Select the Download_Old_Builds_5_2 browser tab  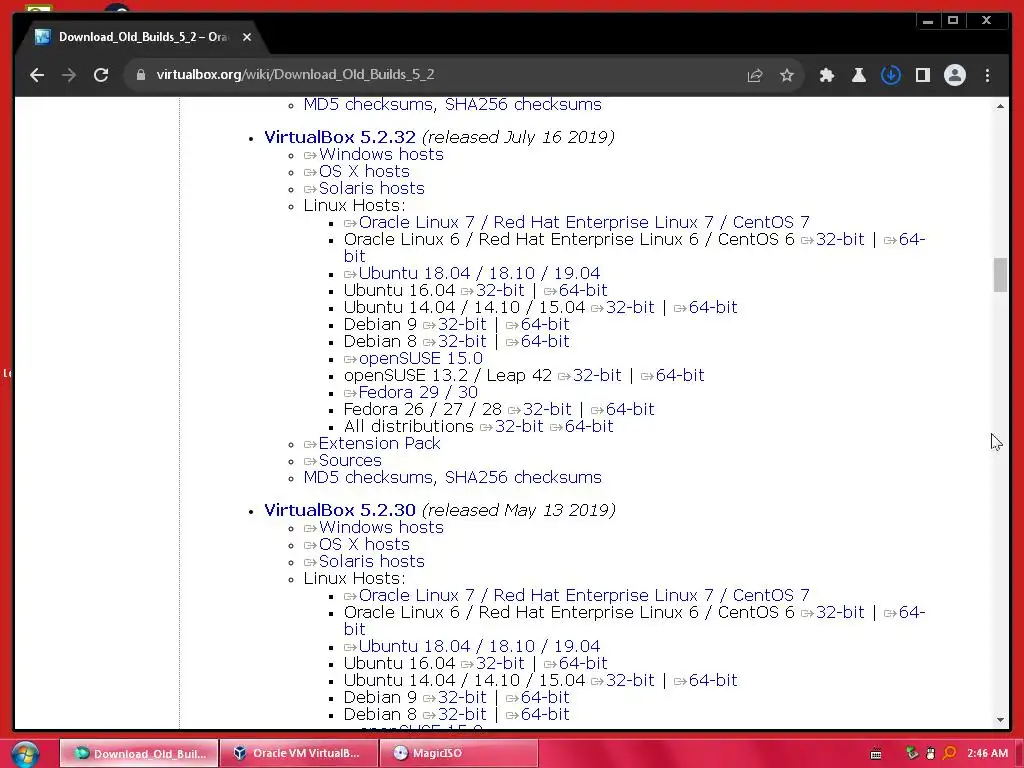[143, 37]
